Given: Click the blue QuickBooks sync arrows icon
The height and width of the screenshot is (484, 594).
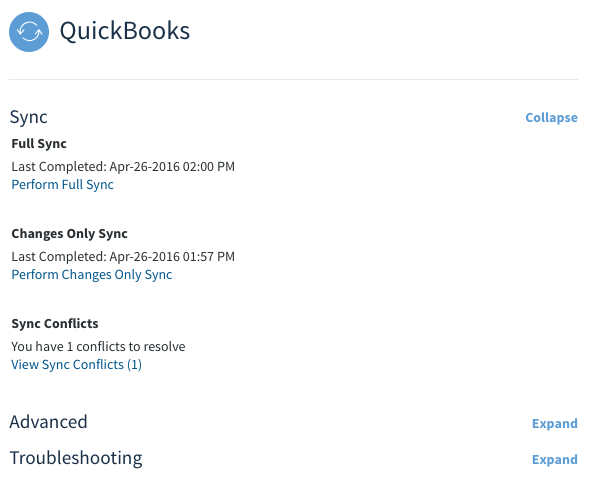Looking at the screenshot, I should point(29,32).
